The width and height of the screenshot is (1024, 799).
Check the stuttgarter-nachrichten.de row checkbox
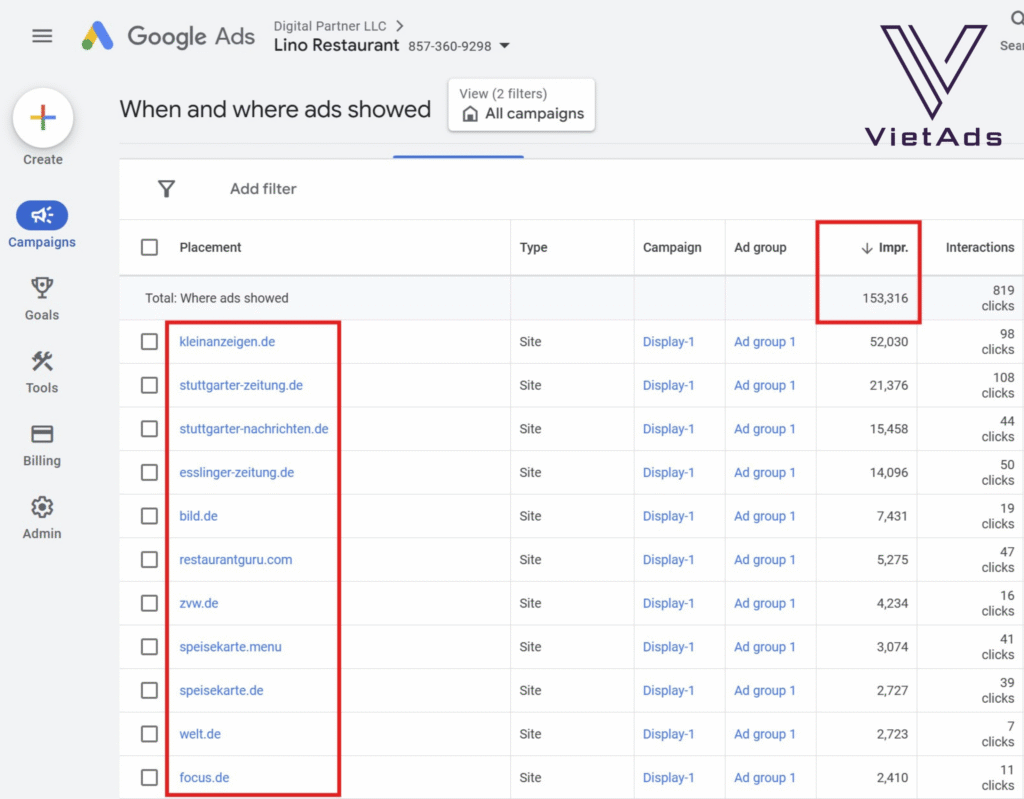[x=150, y=429]
